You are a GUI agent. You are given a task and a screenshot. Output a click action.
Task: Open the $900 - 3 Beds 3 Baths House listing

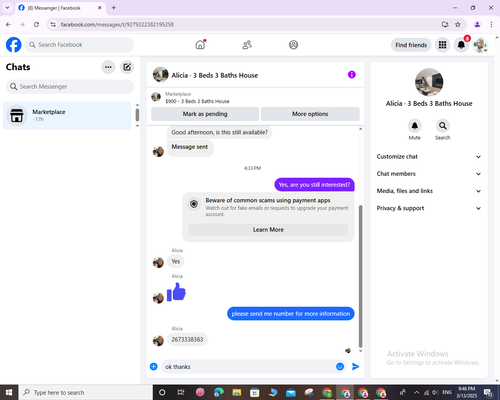pos(197,101)
